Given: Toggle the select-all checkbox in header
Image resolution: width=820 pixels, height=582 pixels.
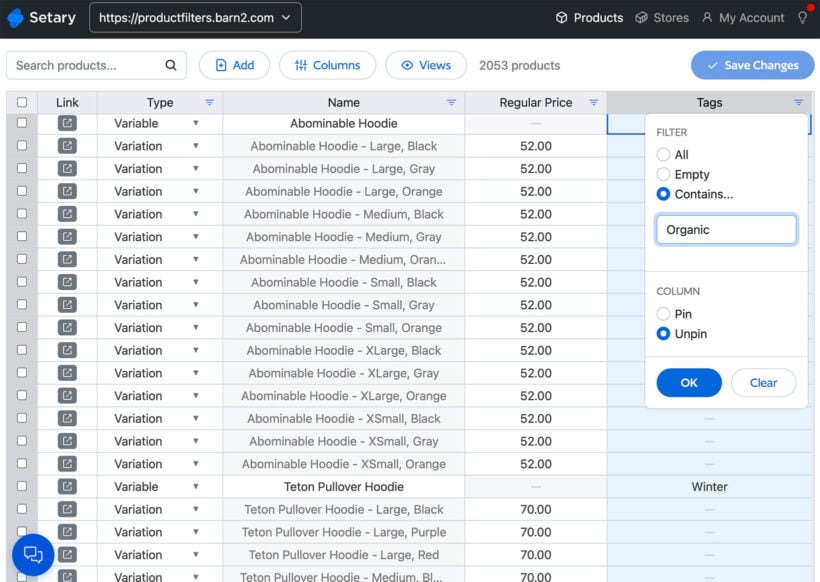Looking at the screenshot, I should coord(22,103).
